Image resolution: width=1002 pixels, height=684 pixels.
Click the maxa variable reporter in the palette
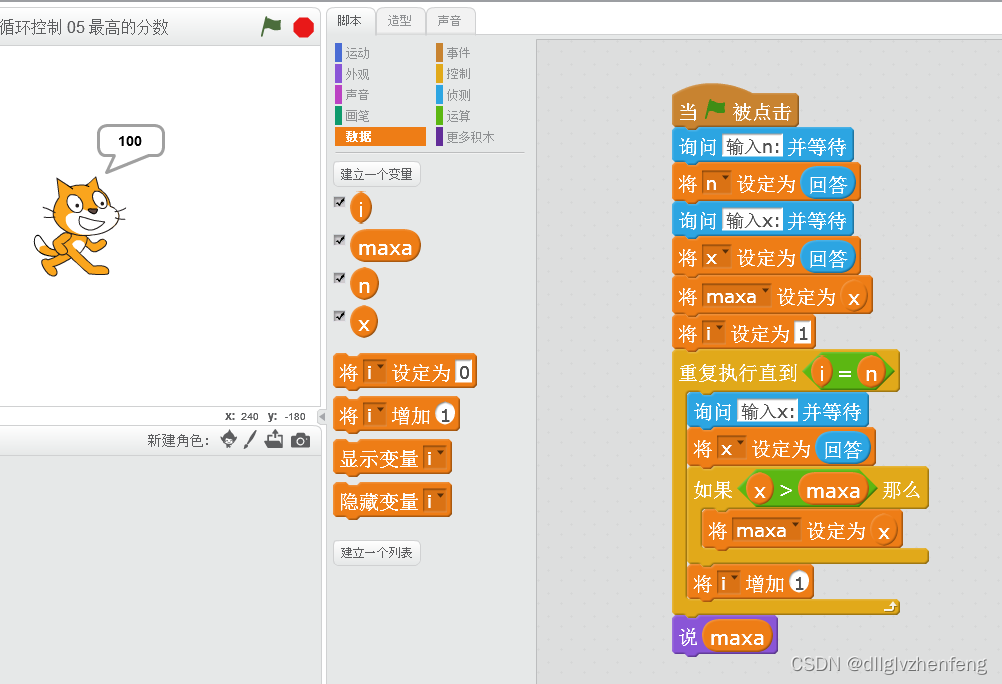coord(385,247)
